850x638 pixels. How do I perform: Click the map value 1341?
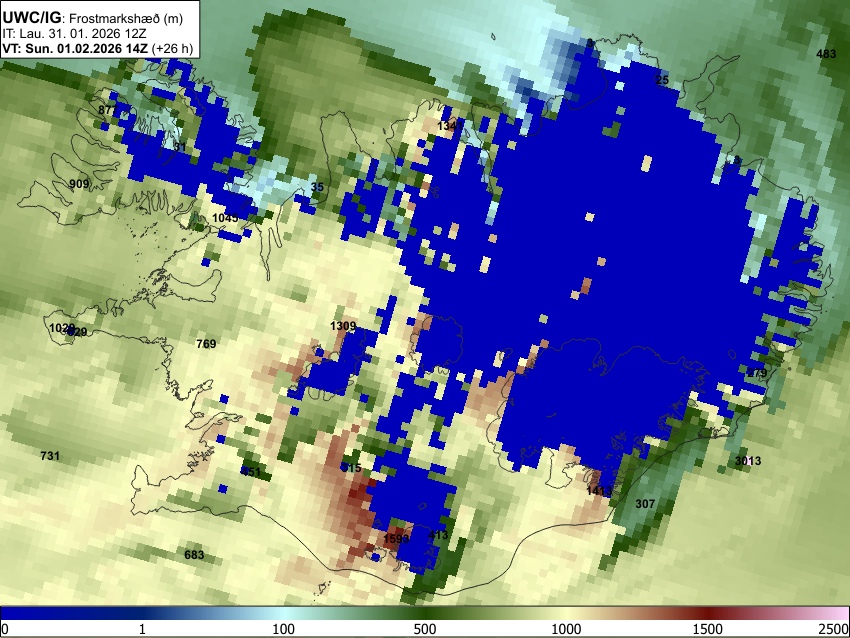click(x=450, y=126)
